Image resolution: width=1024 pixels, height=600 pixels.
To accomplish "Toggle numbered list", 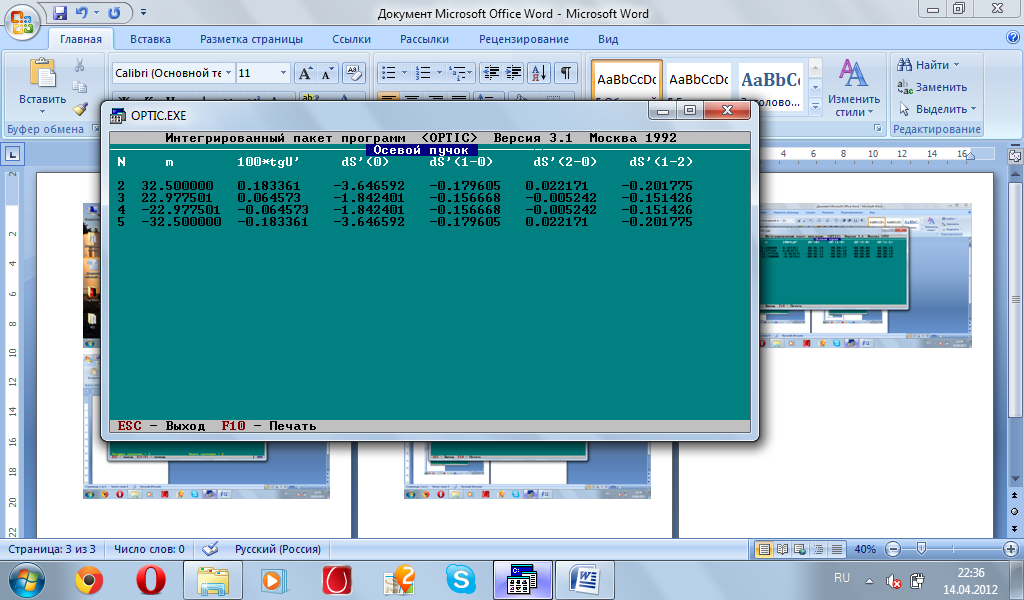I will tap(423, 73).
